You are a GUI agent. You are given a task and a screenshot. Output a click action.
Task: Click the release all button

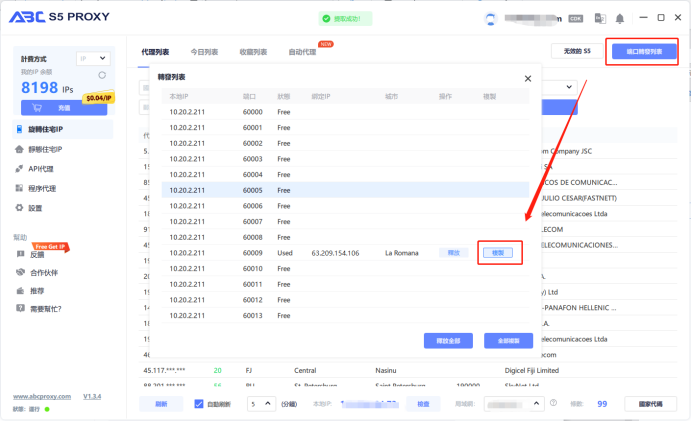tap(448, 341)
